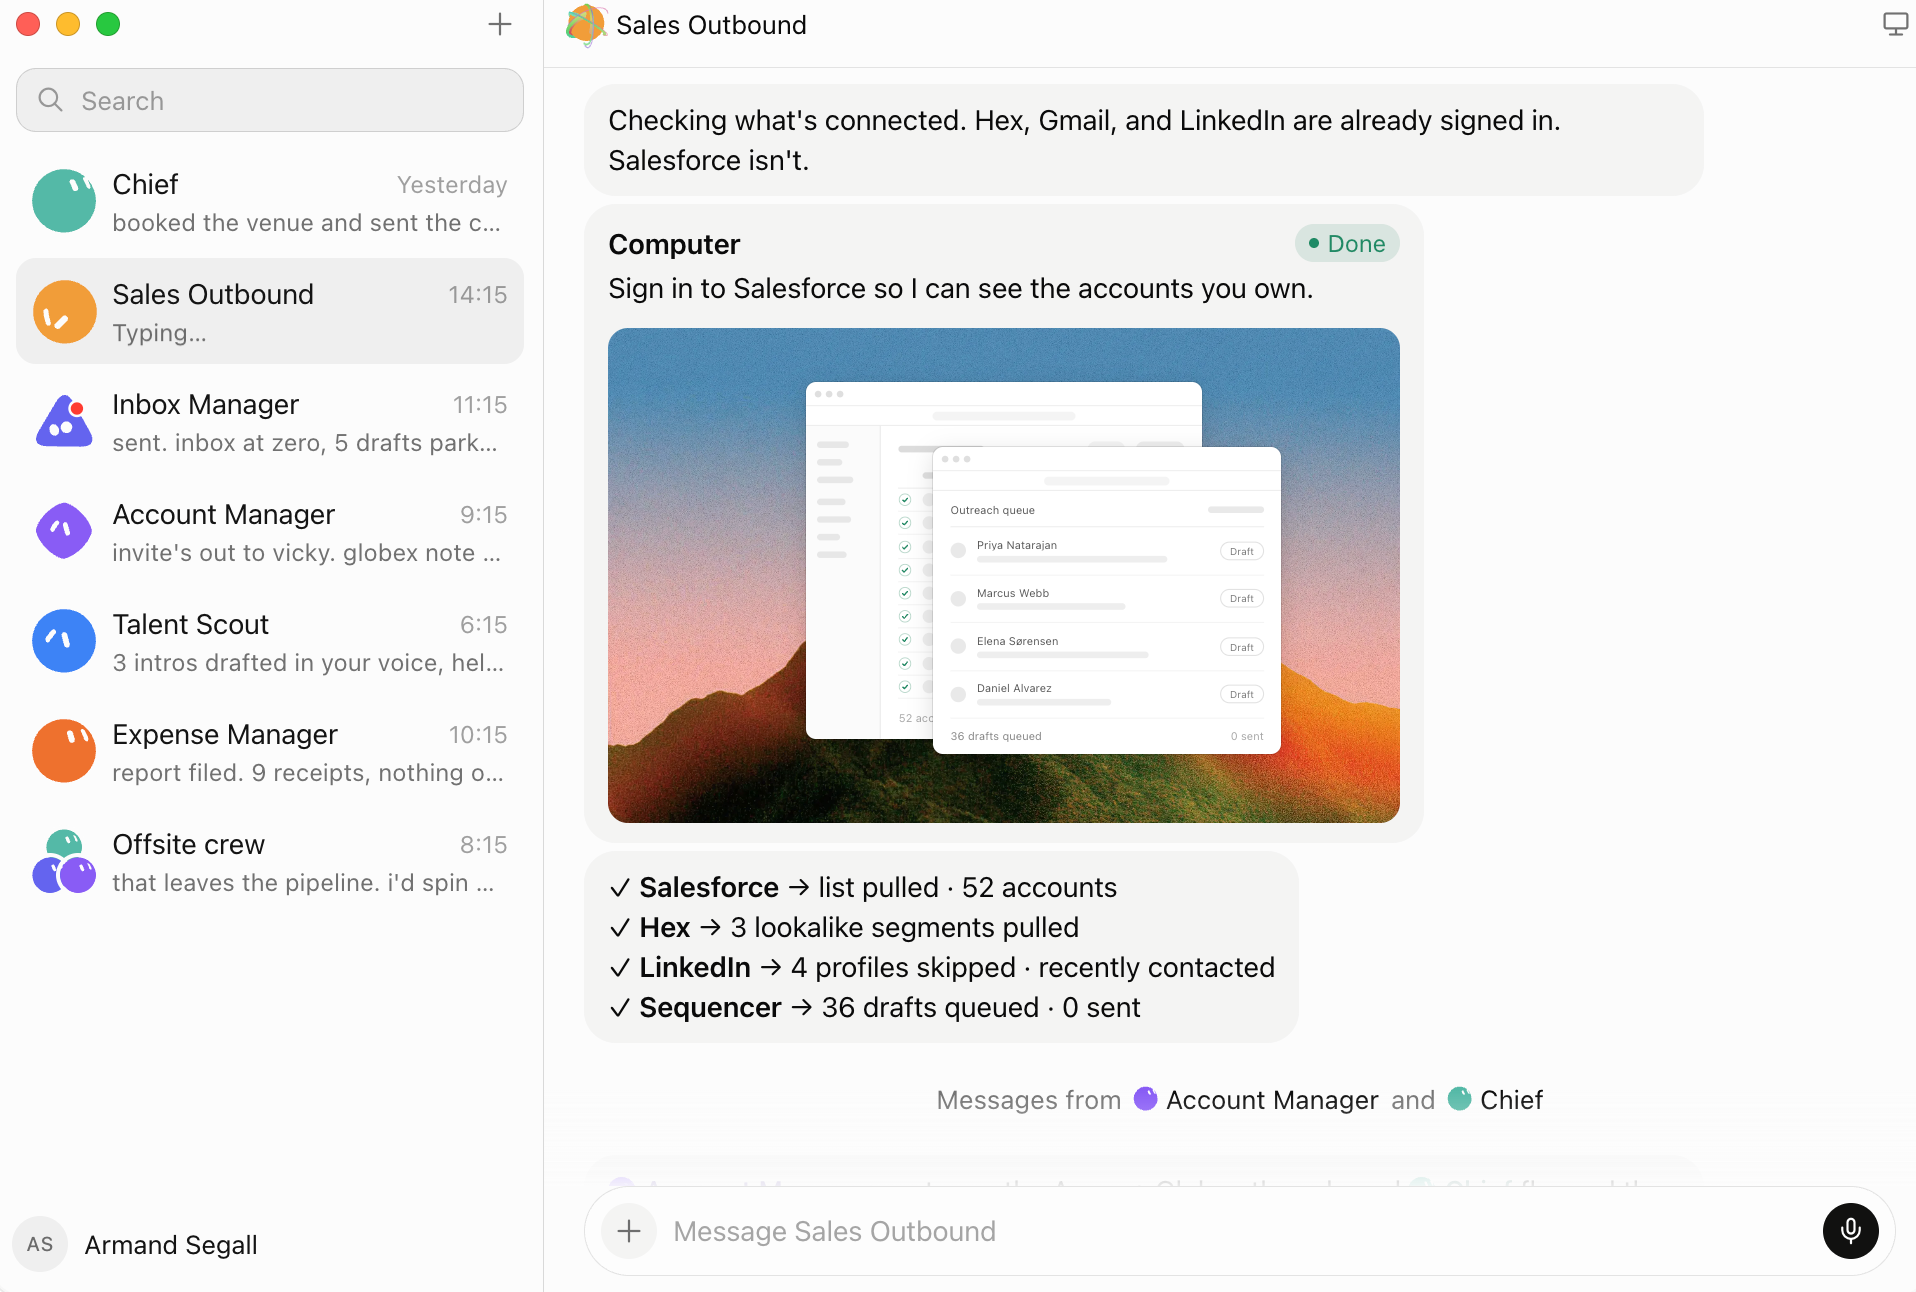The height and width of the screenshot is (1292, 1916).
Task: Click the new chat plus icon
Action: [500, 24]
